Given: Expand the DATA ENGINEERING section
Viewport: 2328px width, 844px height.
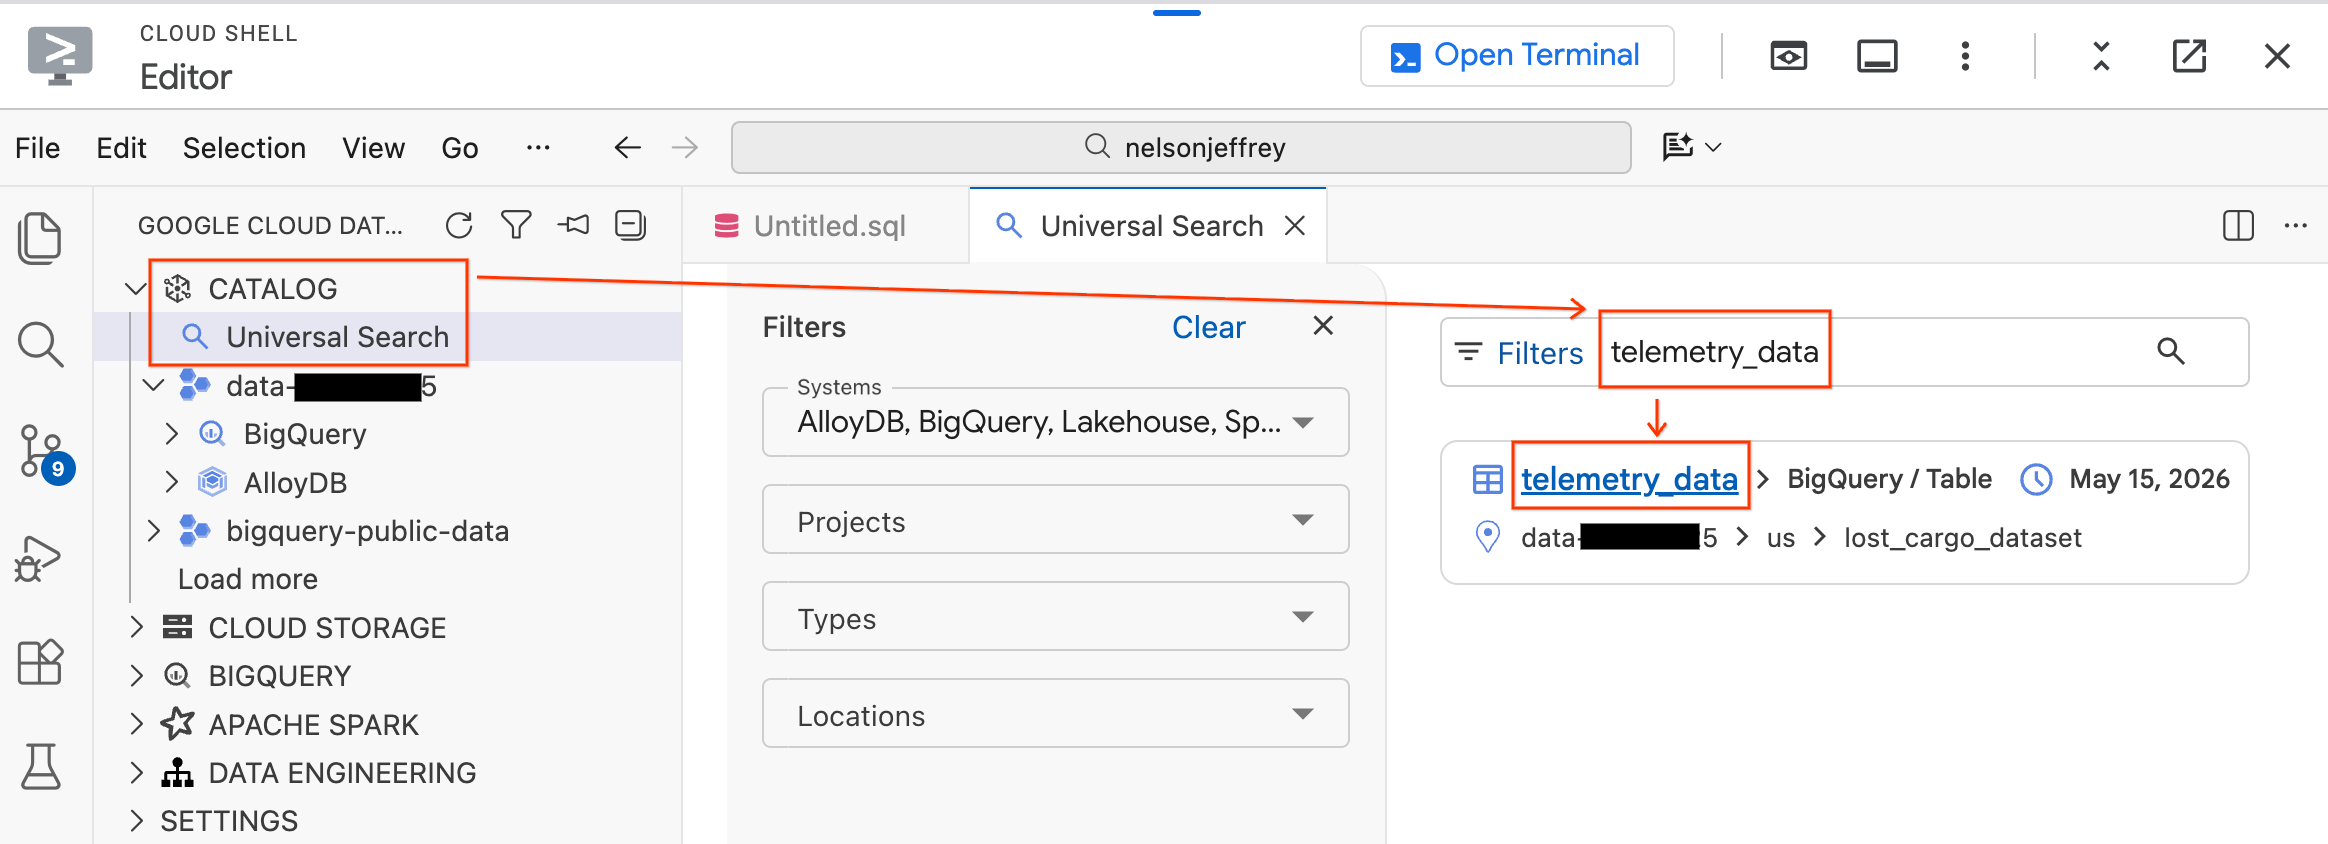Looking at the screenshot, I should click(x=137, y=773).
